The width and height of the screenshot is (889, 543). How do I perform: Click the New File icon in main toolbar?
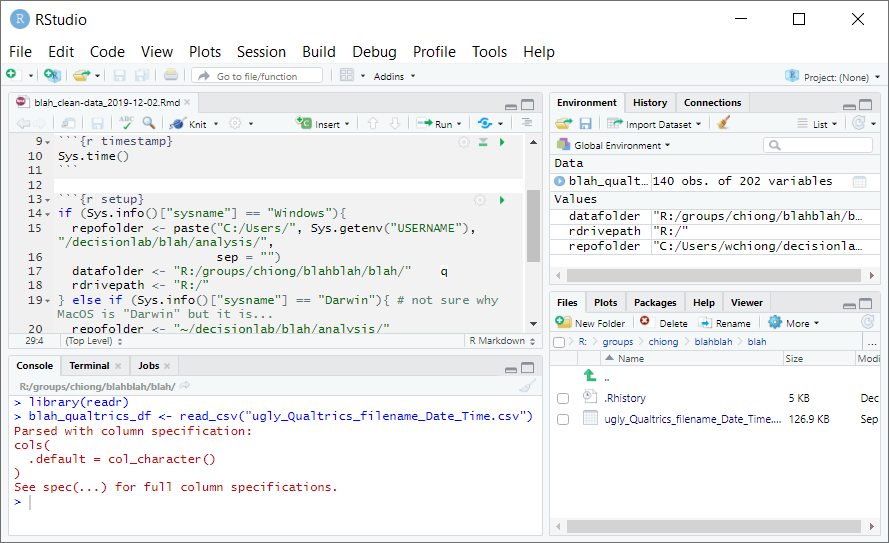pos(11,75)
